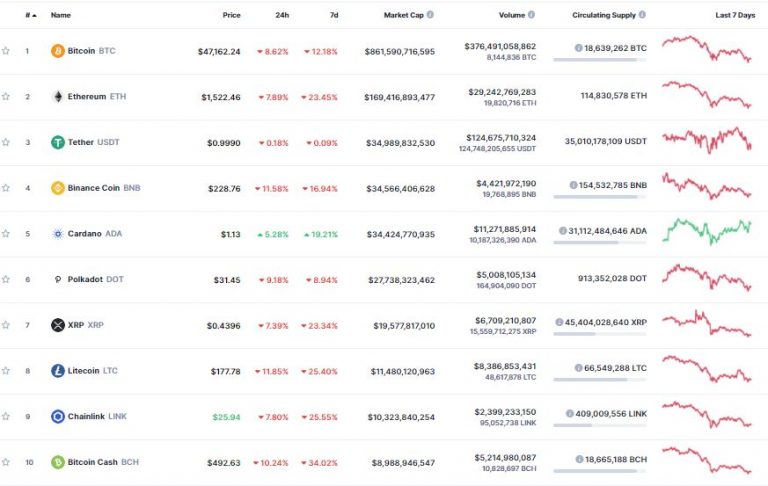Click the Cardano logo icon
768x486 pixels.
pyautogui.click(x=58, y=234)
